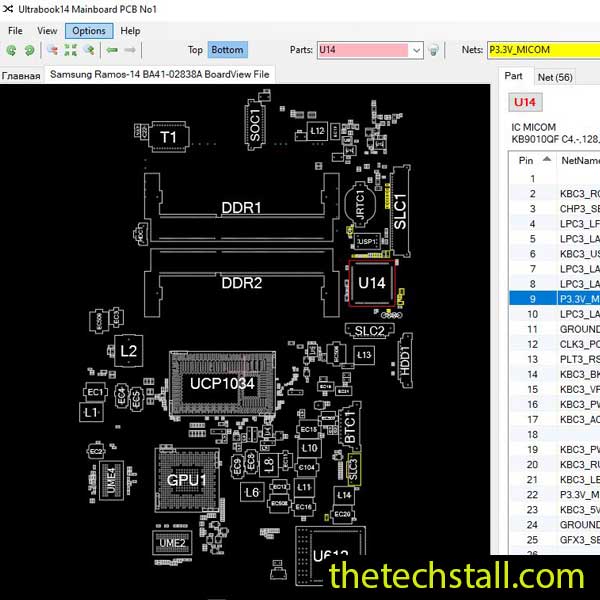Select pin 1 row in list
Image resolution: width=600 pixels, height=600 pixels.
pos(555,178)
